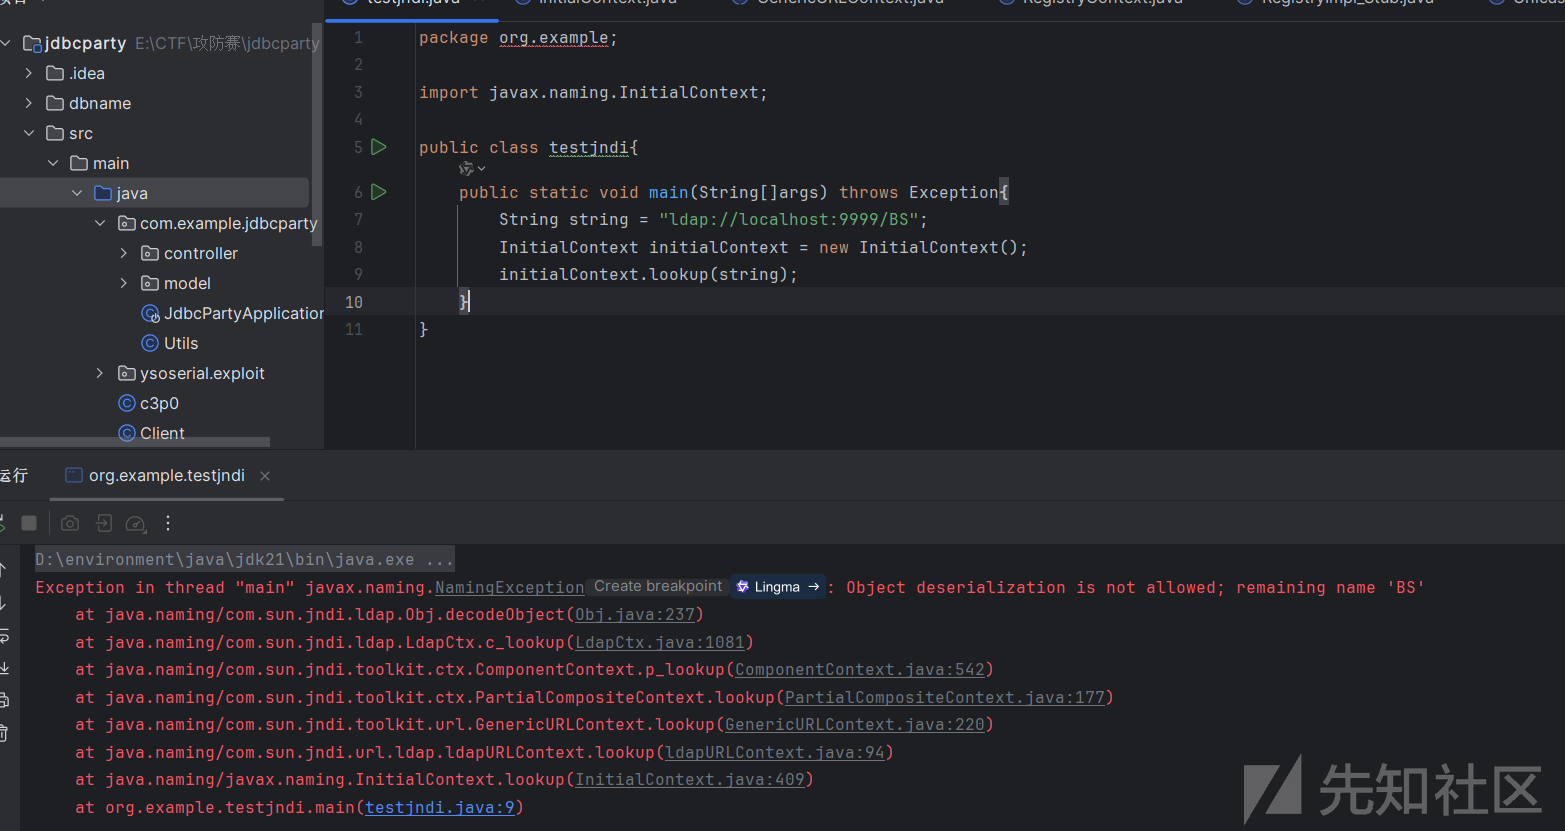This screenshot has width=1565, height=831.
Task: Open the GenericURLContext.java:220 link
Action: (855, 725)
